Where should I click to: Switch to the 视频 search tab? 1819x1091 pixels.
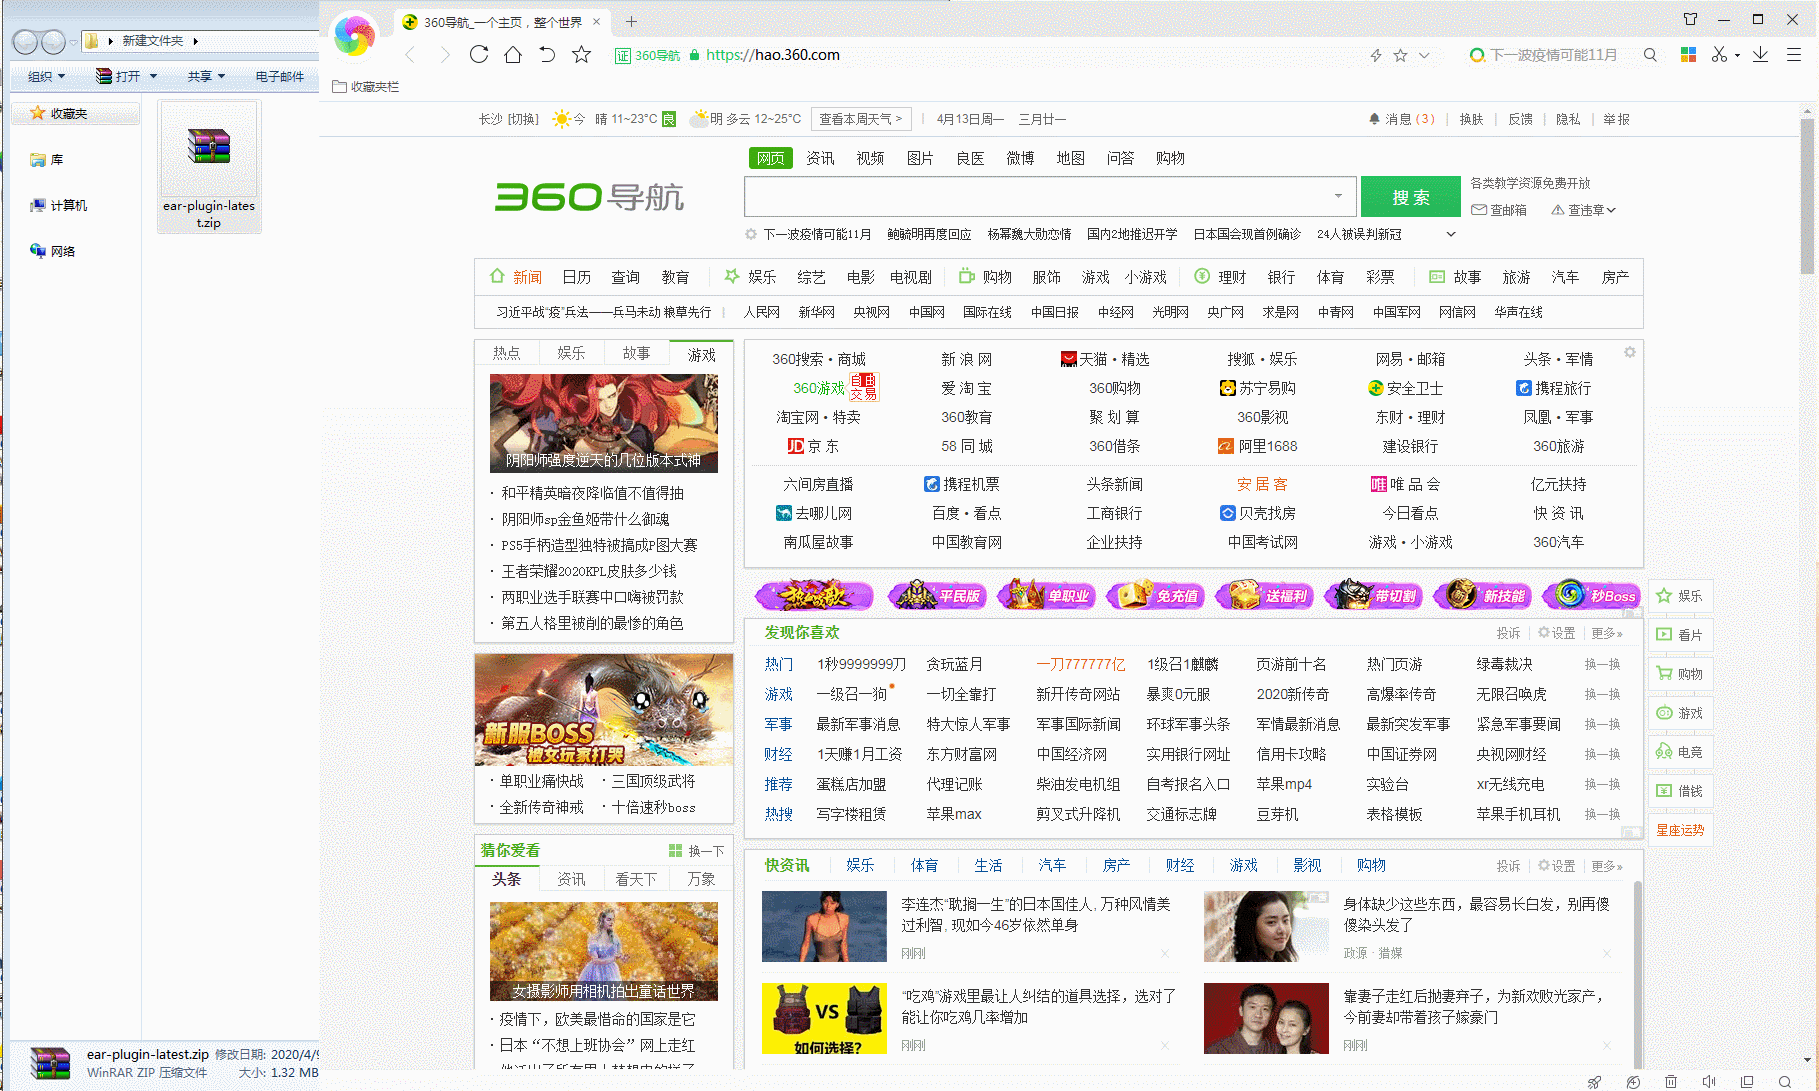[870, 158]
